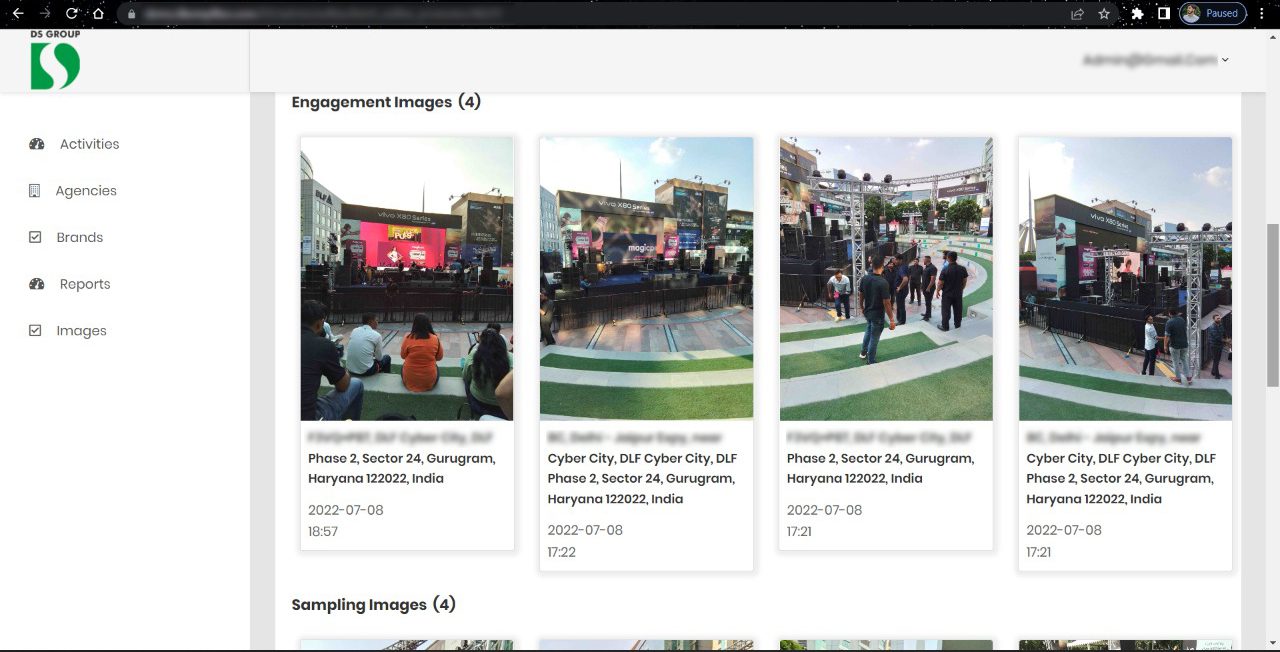Viewport: 1280px width, 652px height.
Task: Open the Paused profile menu
Action: point(1212,14)
